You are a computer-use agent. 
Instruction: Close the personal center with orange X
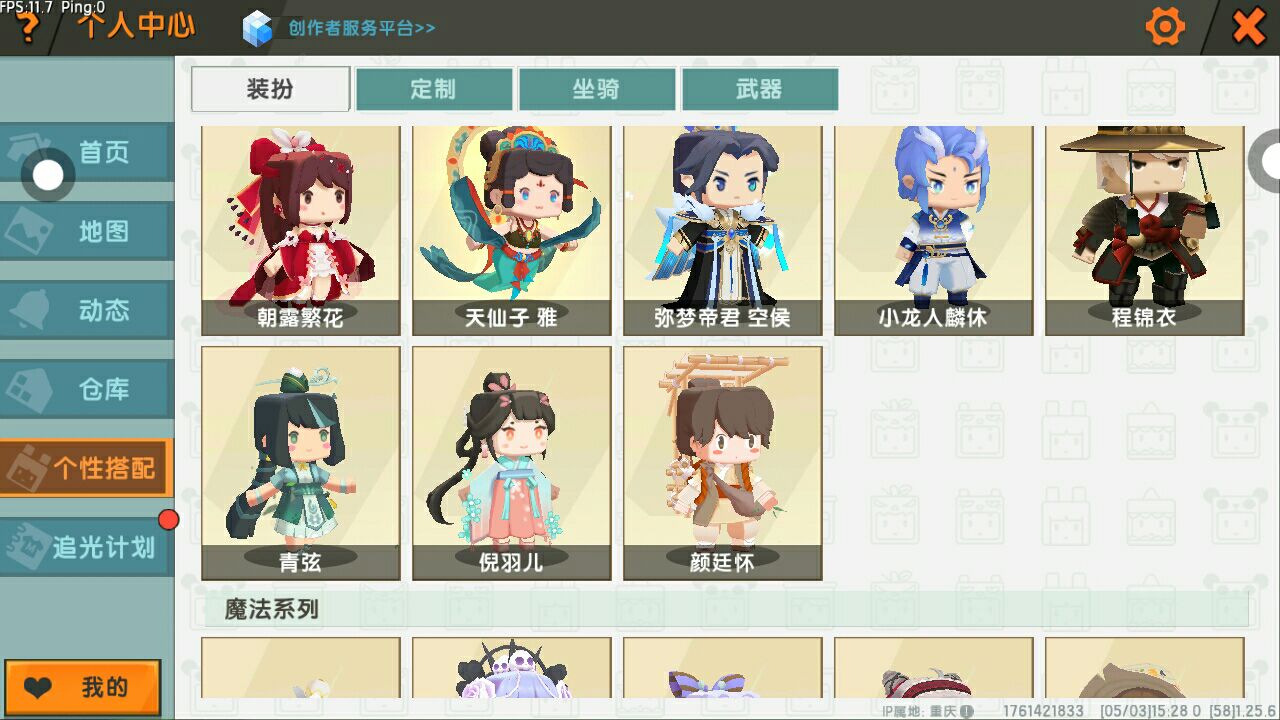[x=1248, y=27]
